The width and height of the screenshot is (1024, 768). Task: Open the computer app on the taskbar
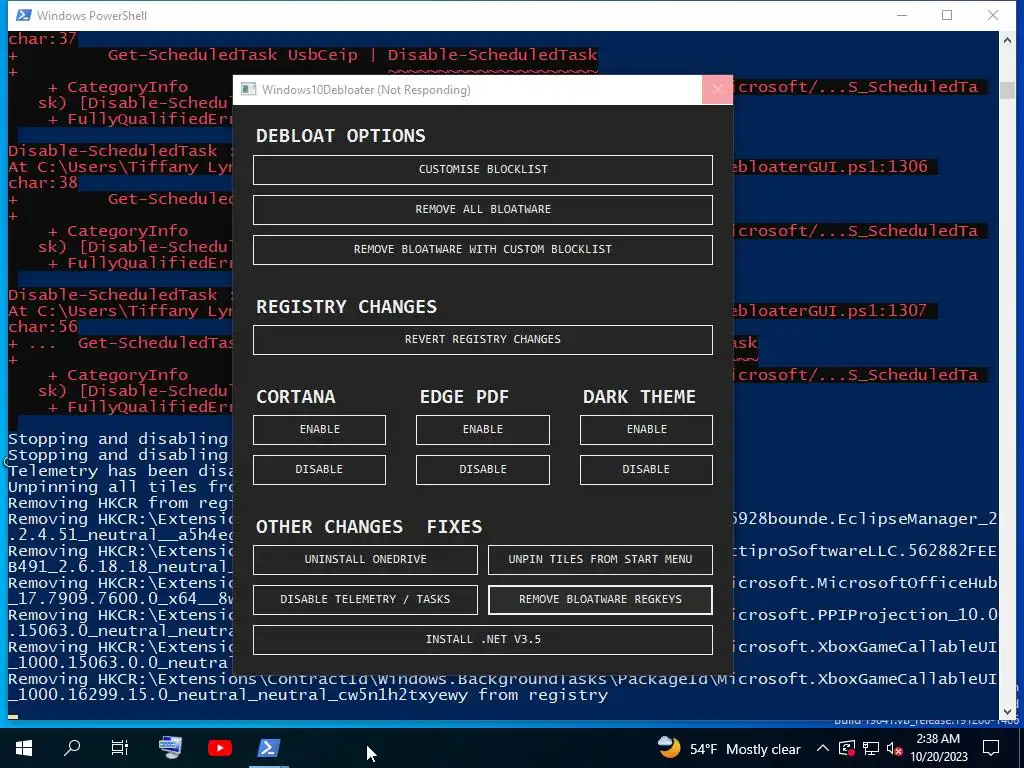(x=170, y=748)
